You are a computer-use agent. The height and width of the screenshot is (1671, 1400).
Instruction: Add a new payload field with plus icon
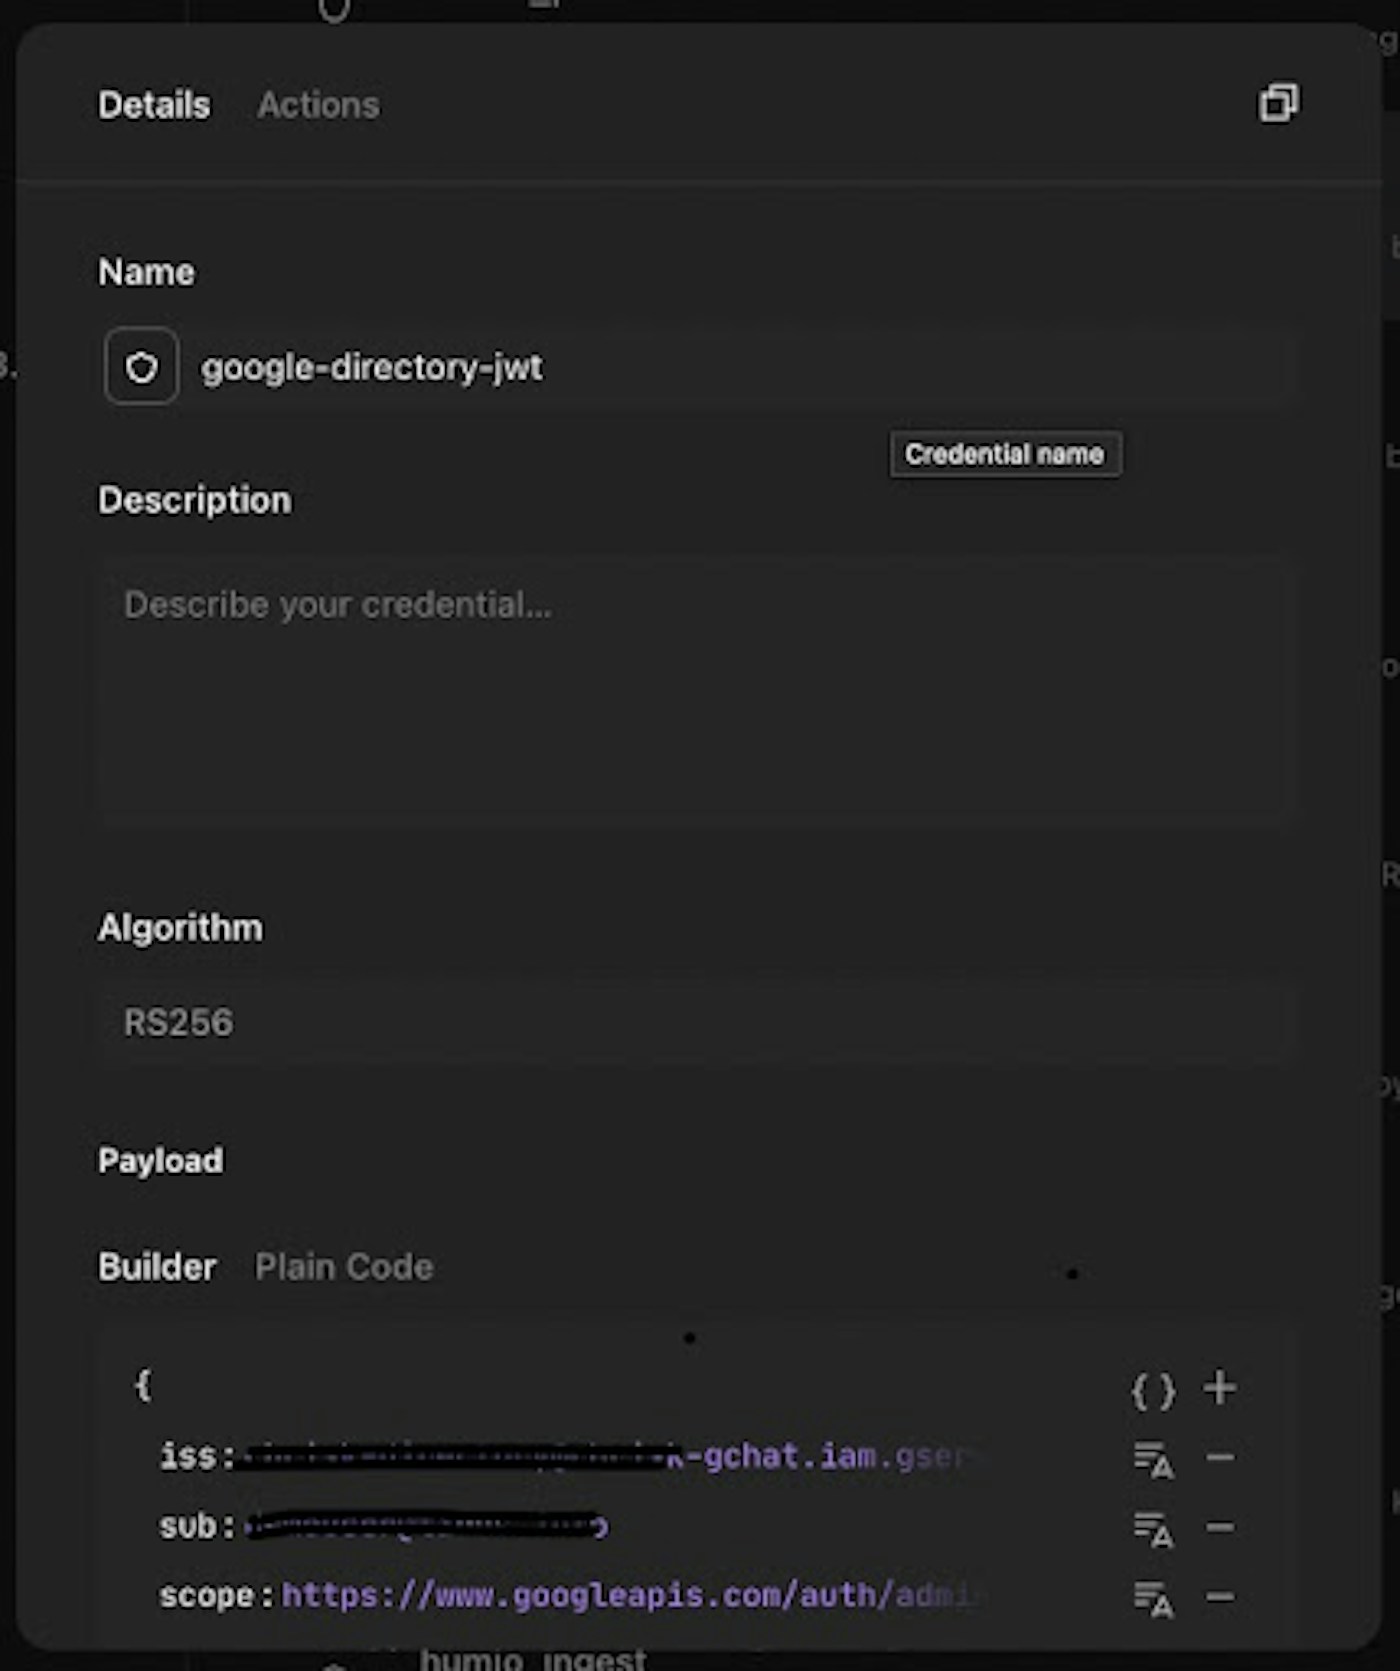(1220, 1389)
